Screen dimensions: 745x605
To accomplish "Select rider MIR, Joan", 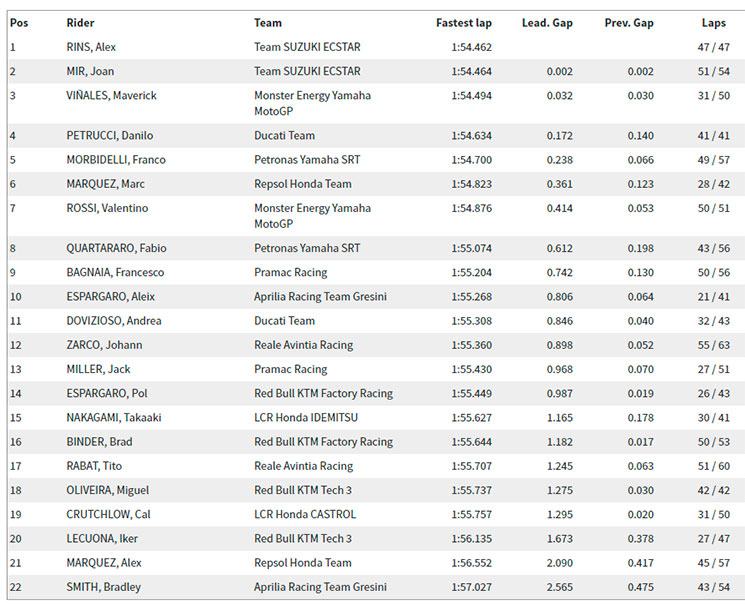I will (x=90, y=71).
